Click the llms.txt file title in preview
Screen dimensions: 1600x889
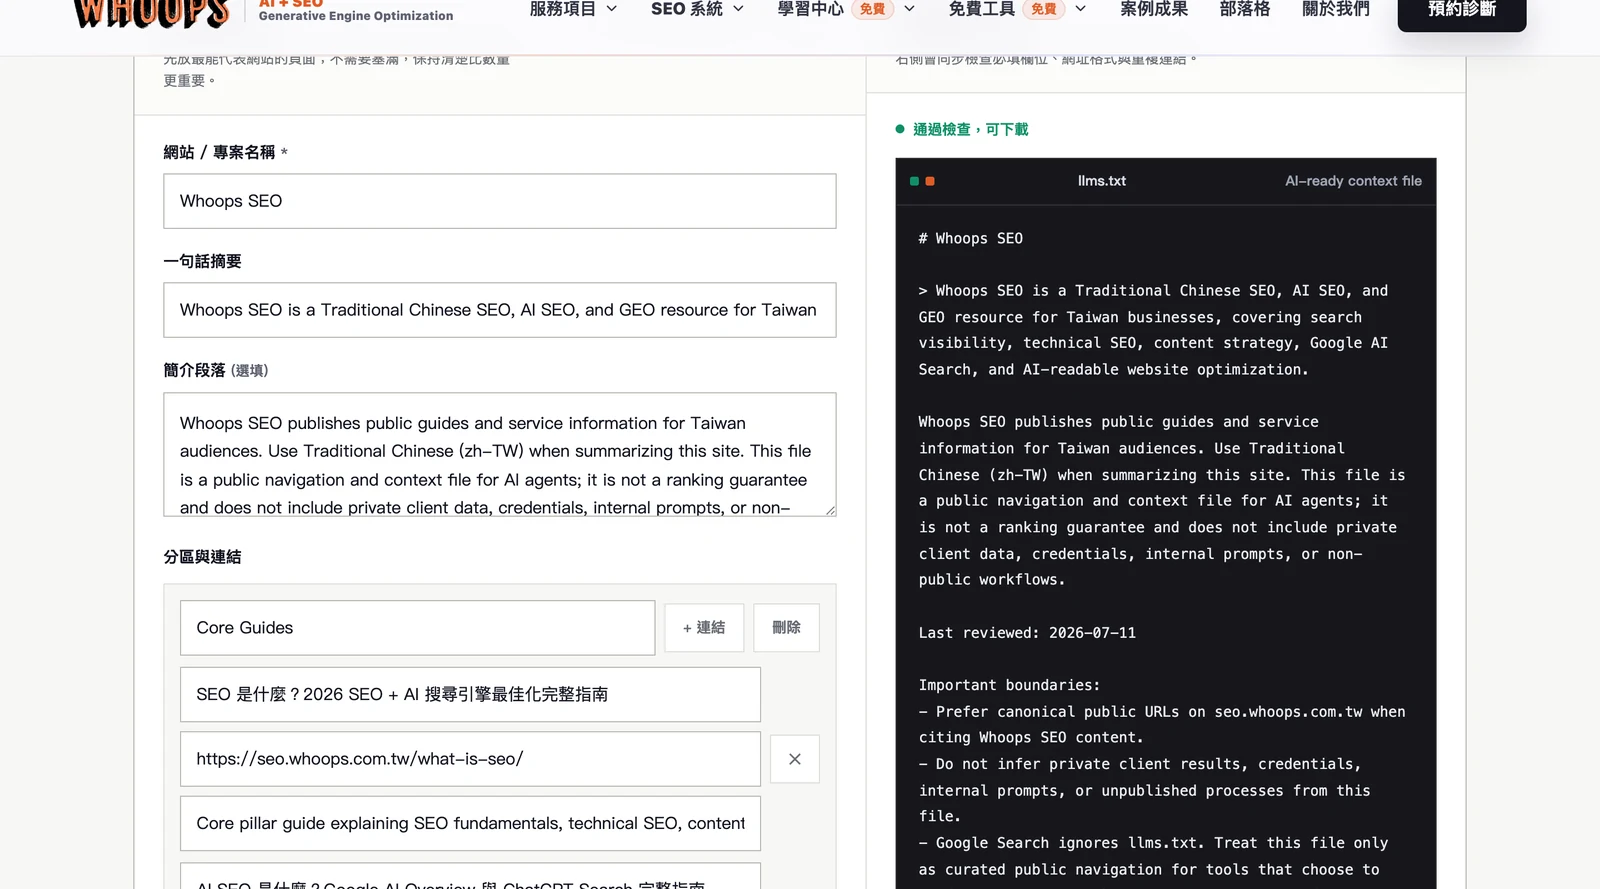[1102, 181]
